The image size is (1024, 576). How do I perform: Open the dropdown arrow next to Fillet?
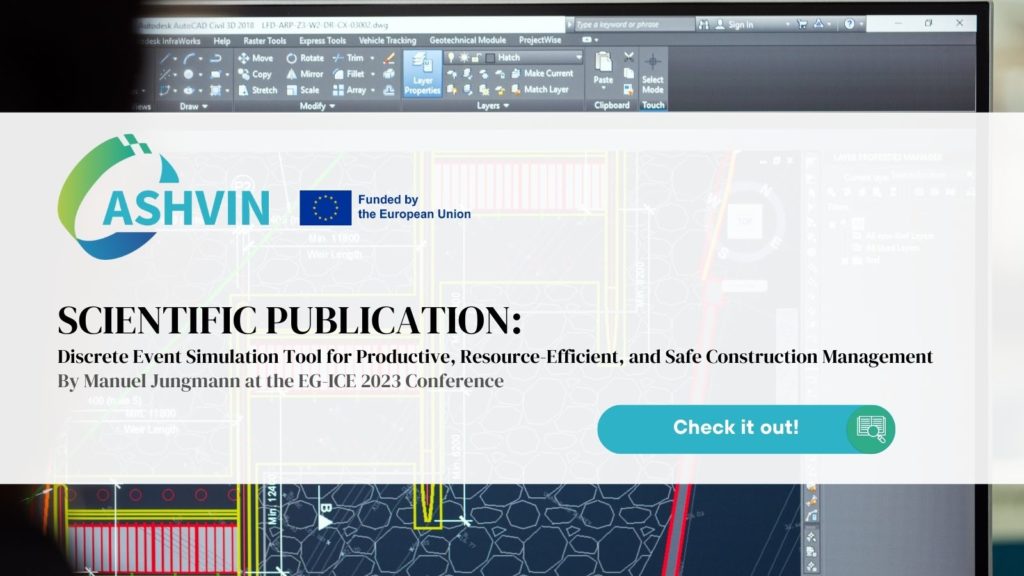coord(372,74)
